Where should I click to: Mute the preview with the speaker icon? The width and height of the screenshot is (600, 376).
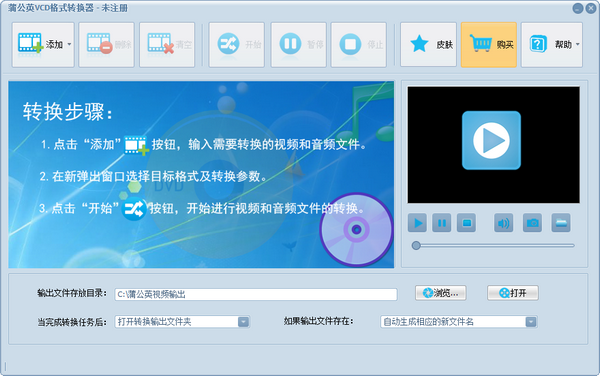pos(504,223)
